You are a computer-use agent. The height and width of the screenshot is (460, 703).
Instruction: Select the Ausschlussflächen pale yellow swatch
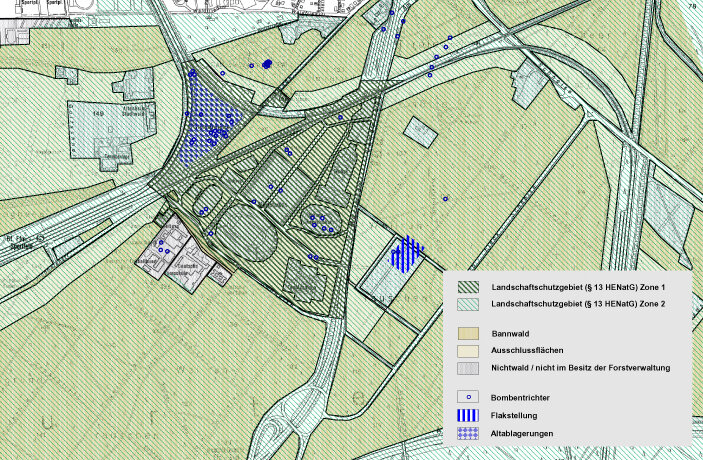tap(464, 350)
